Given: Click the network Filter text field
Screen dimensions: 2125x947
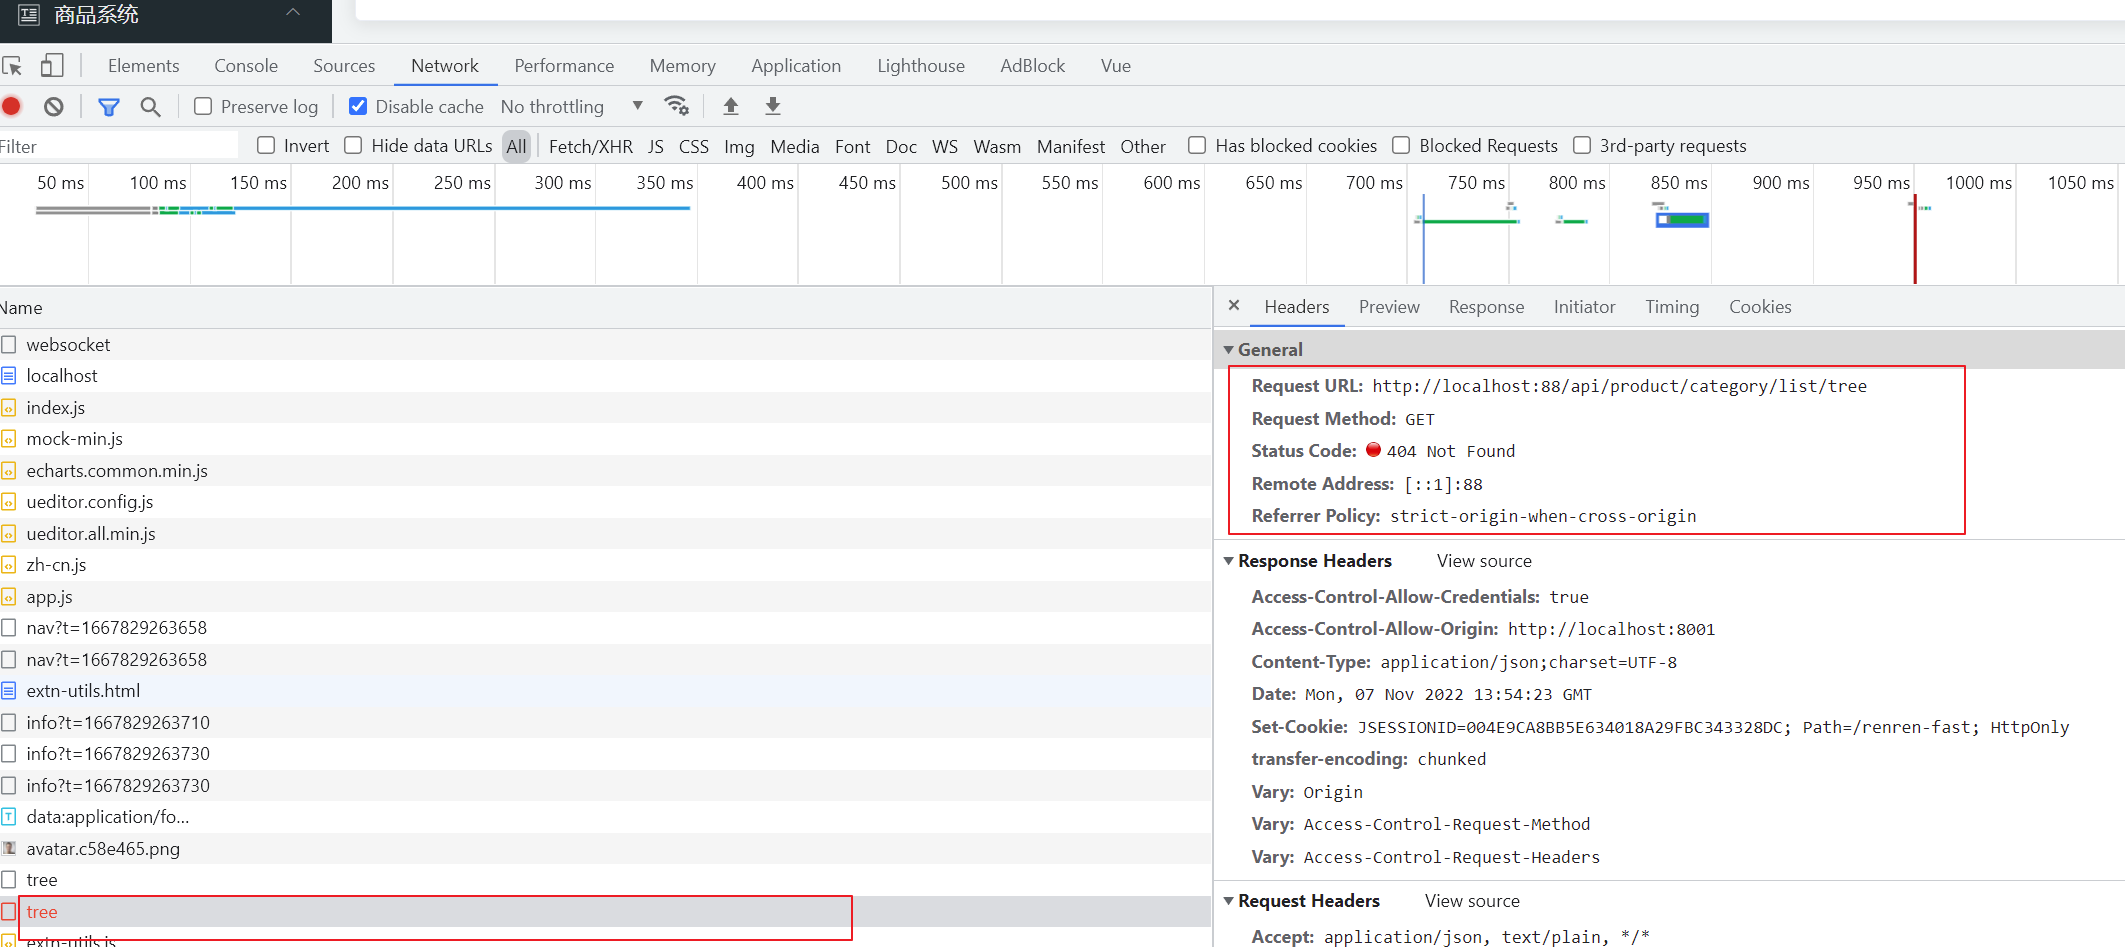Looking at the screenshot, I should [x=118, y=146].
